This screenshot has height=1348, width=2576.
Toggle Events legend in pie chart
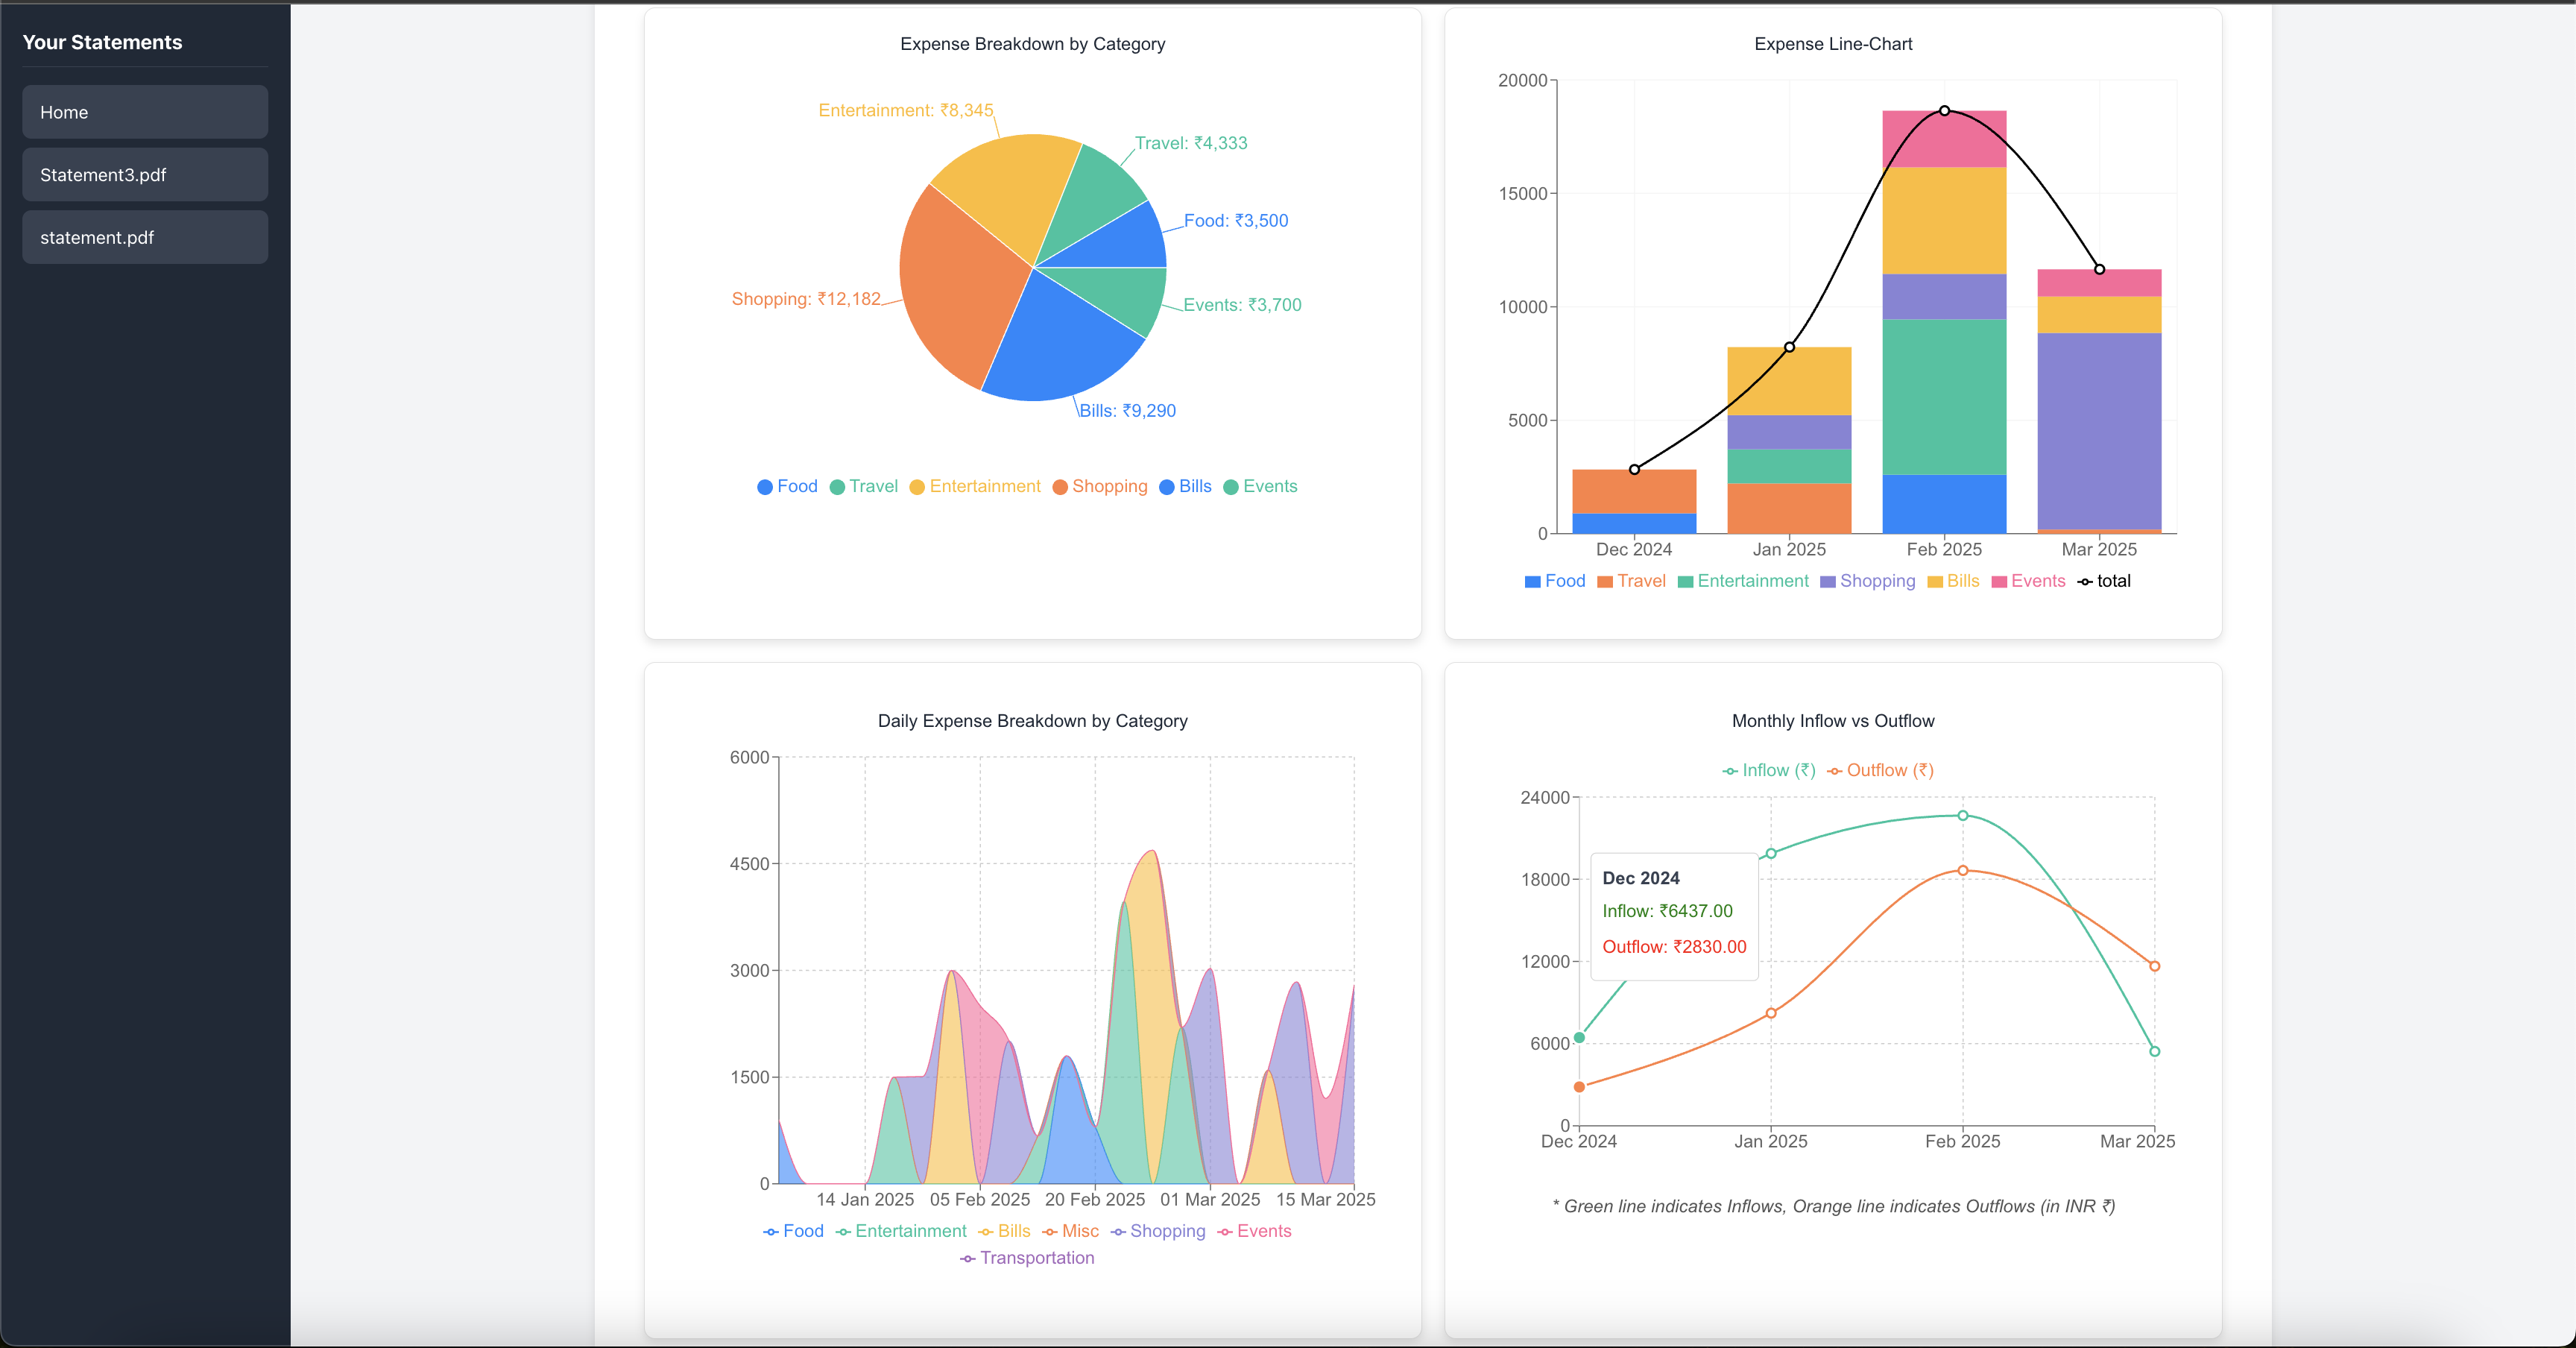[x=1260, y=486]
